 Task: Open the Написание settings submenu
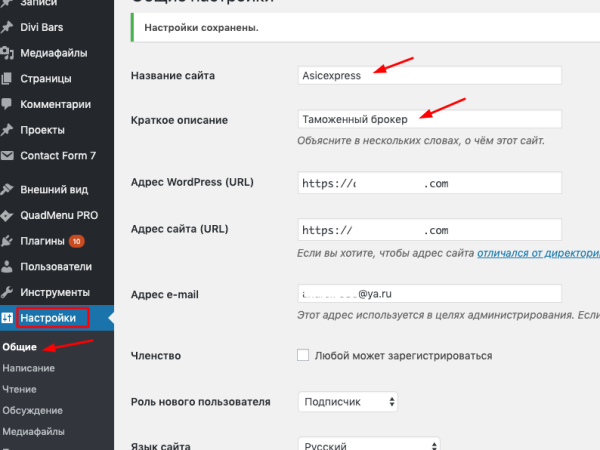(28, 368)
